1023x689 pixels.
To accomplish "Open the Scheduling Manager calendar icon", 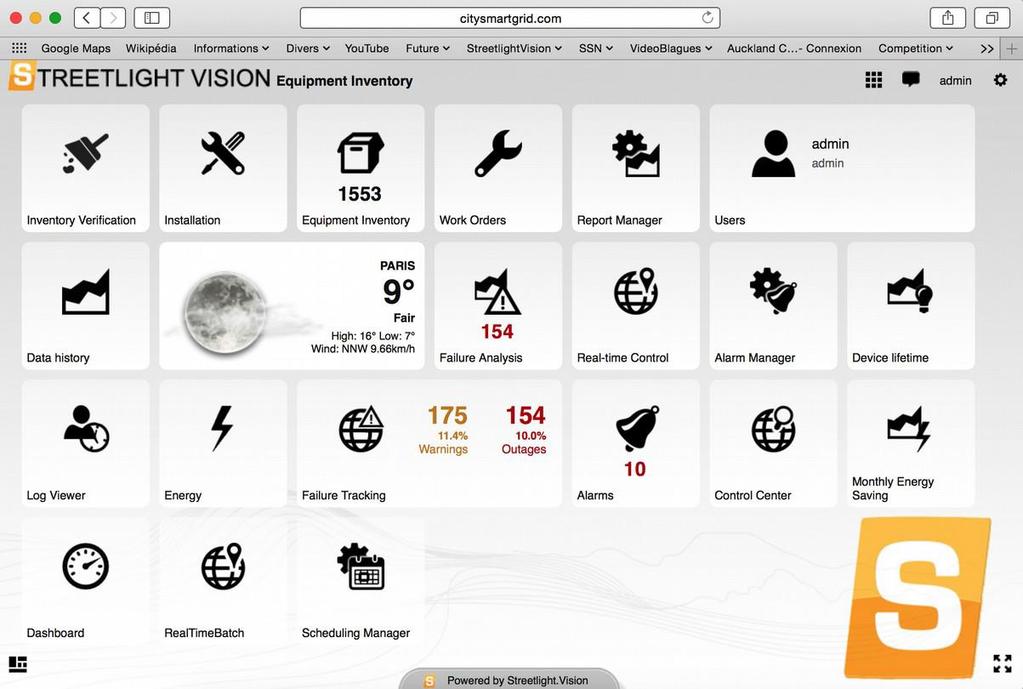I will [x=361, y=566].
